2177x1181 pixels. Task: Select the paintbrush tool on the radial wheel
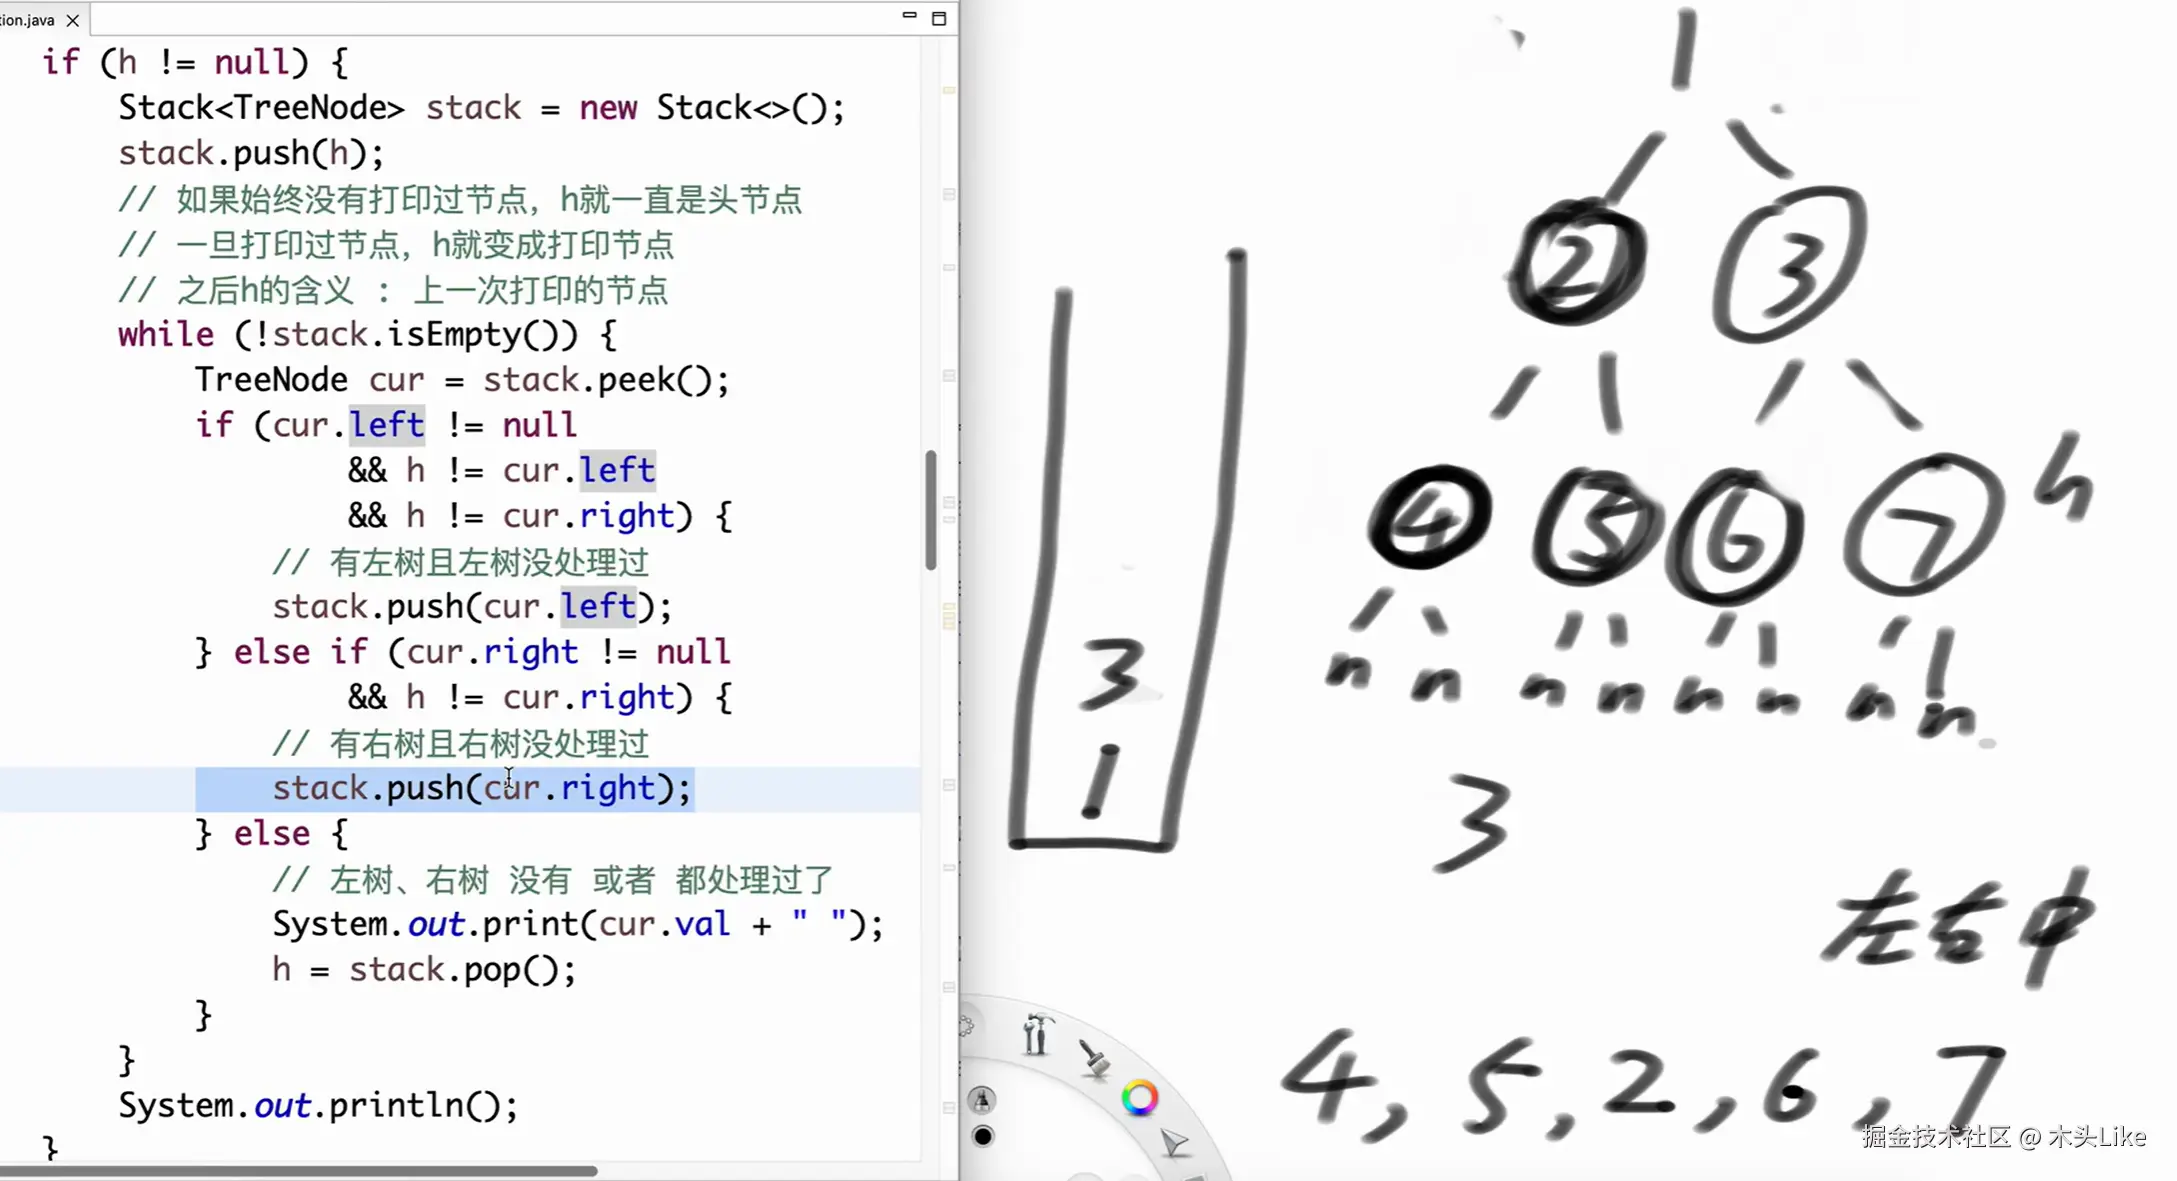[x=1096, y=1060]
